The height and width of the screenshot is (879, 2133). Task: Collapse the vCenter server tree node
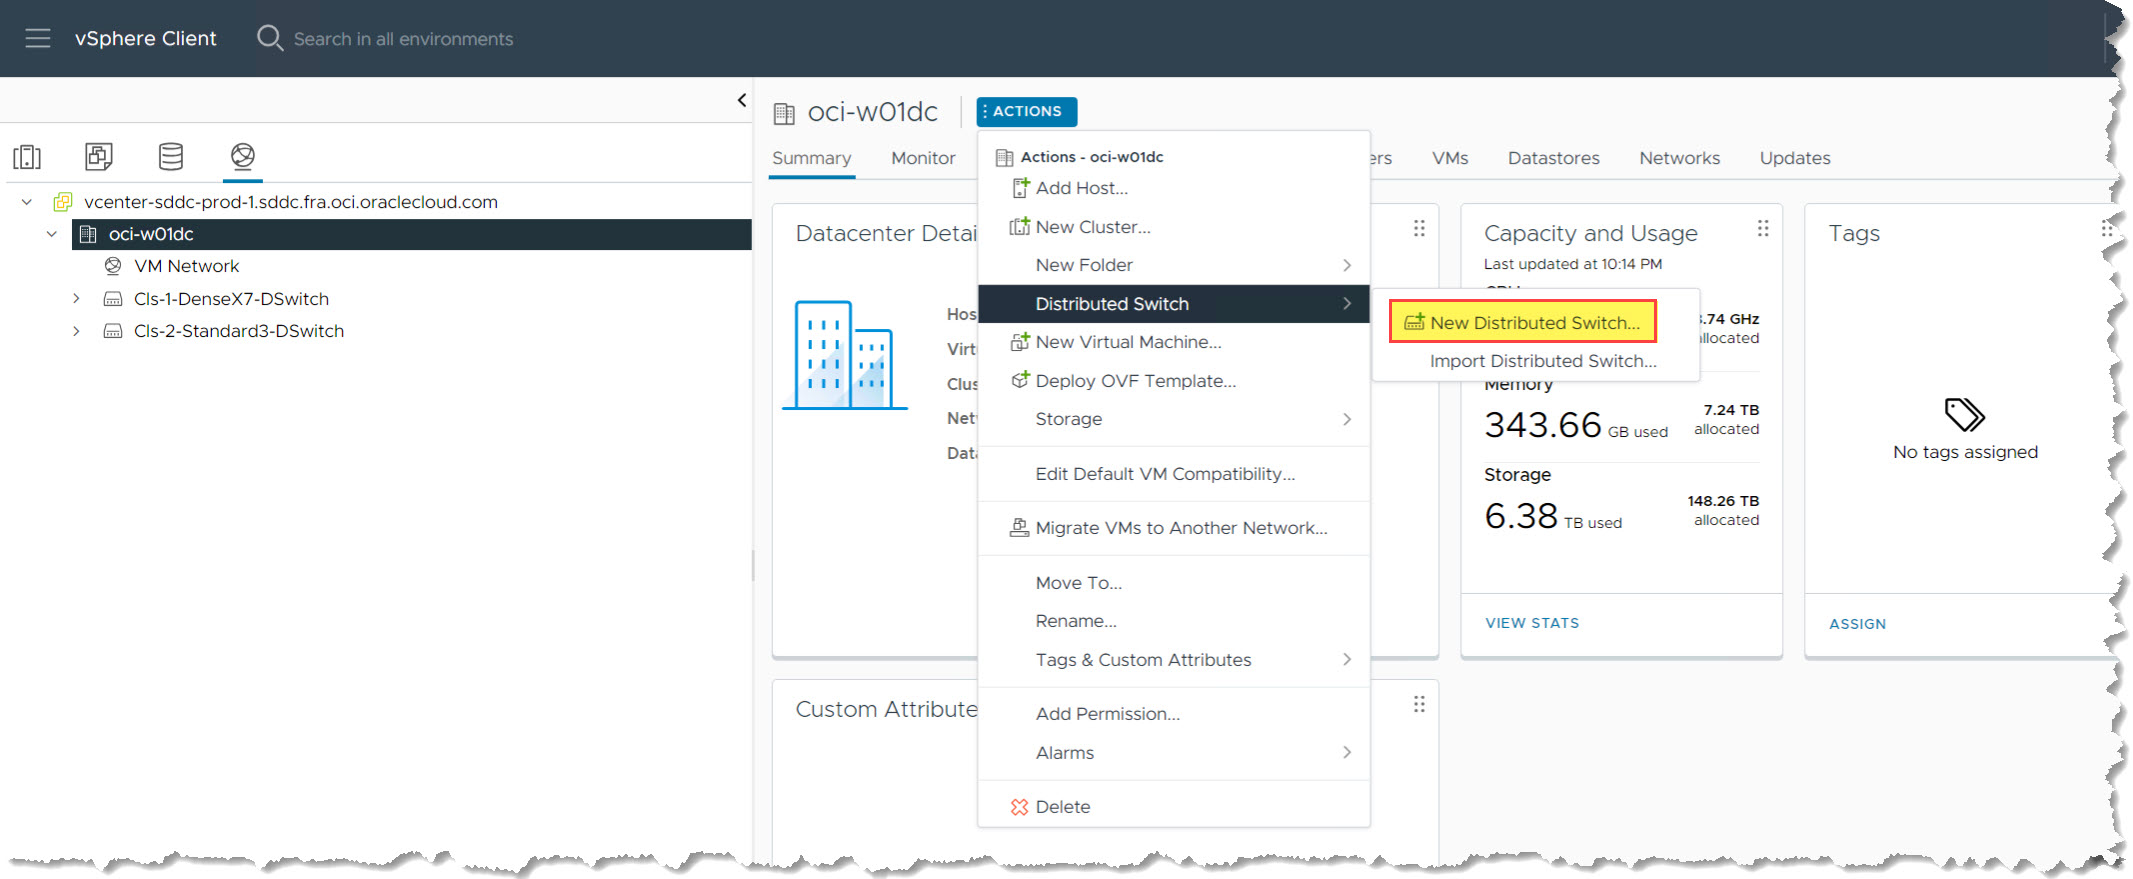27,202
